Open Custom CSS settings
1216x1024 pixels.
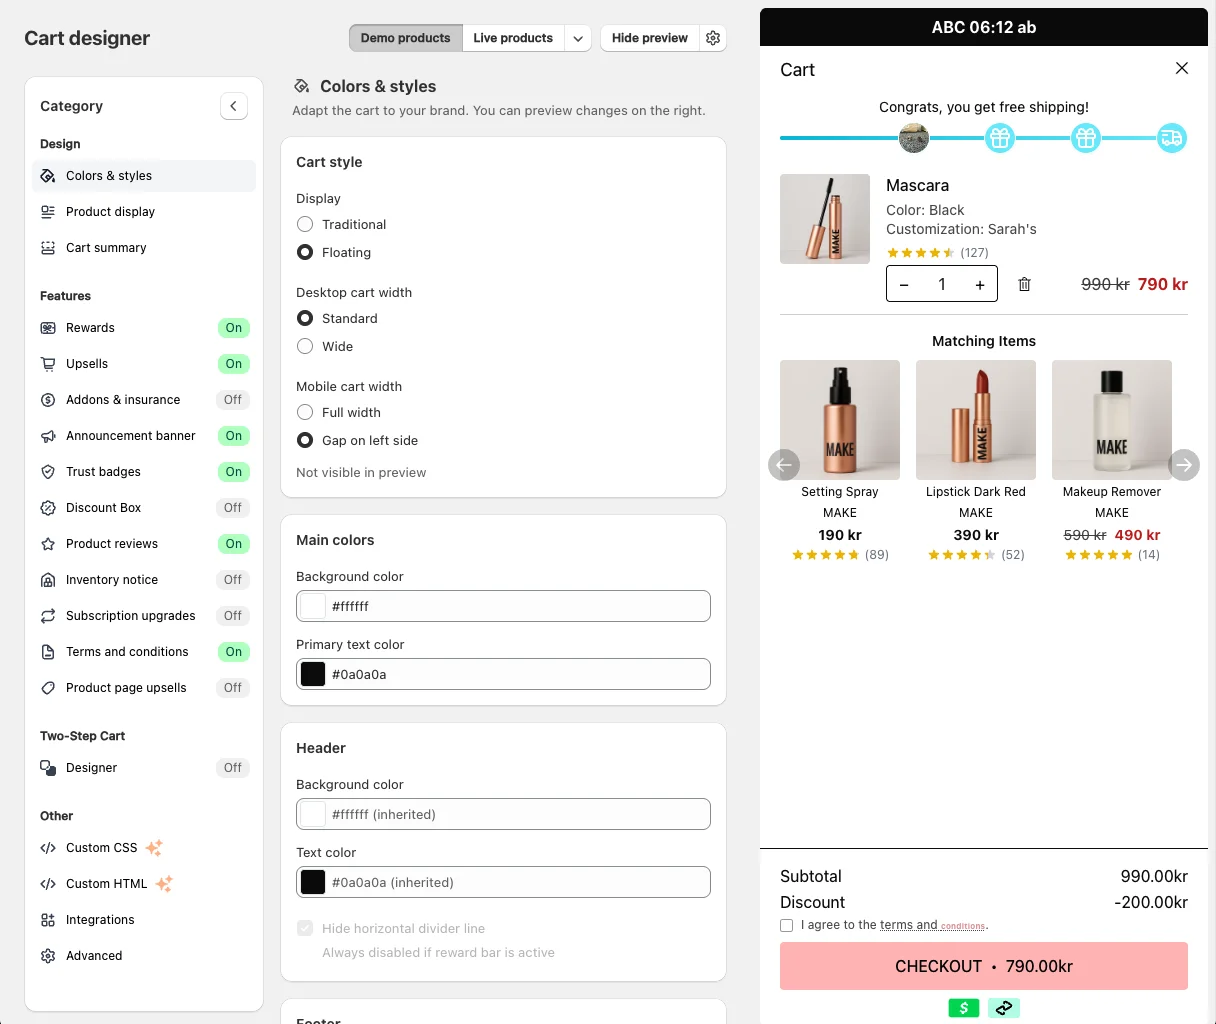point(144,848)
